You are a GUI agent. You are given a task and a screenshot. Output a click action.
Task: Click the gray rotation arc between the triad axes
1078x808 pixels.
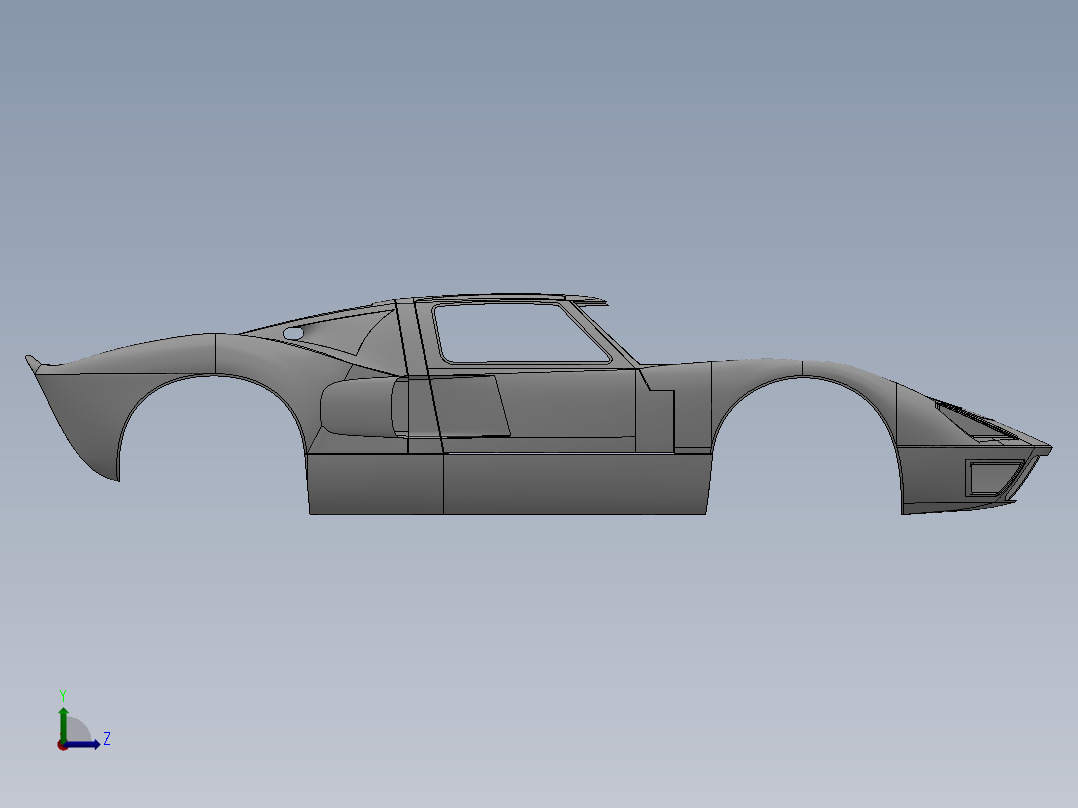coord(79,728)
